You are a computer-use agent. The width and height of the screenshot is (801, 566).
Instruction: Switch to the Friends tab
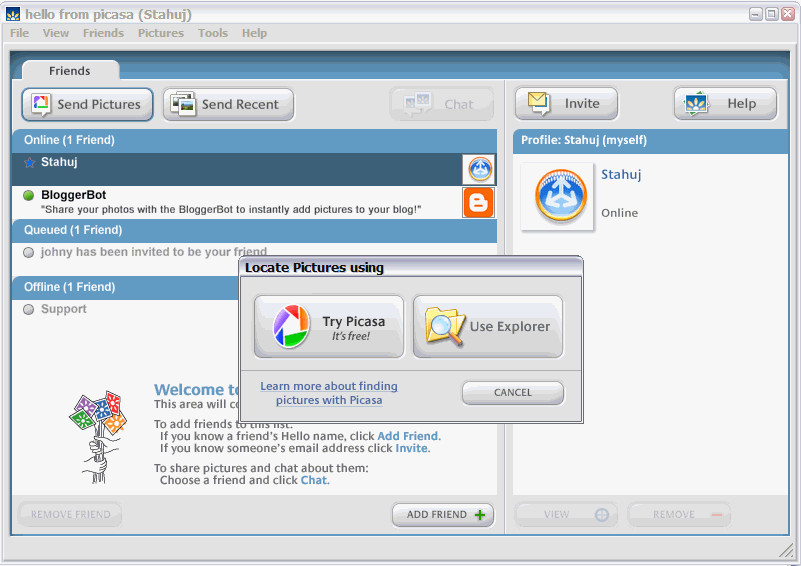click(70, 70)
